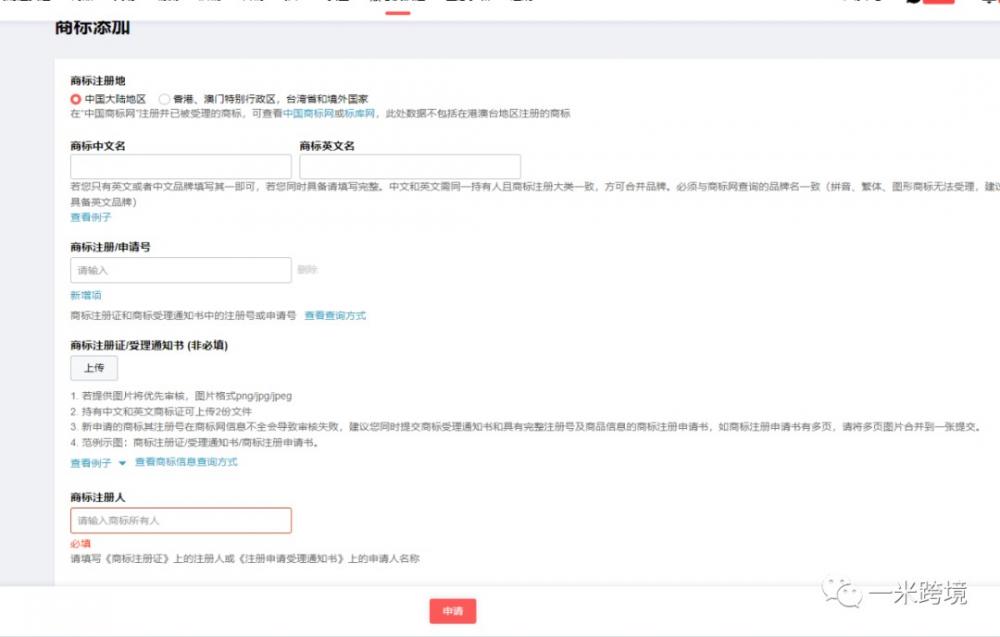Click the 商标添加 page heading
This screenshot has width=1000, height=637.
[x=92, y=28]
